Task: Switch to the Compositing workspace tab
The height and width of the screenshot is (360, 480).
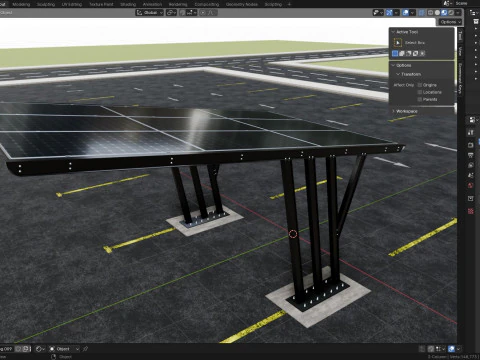Action: [207, 4]
